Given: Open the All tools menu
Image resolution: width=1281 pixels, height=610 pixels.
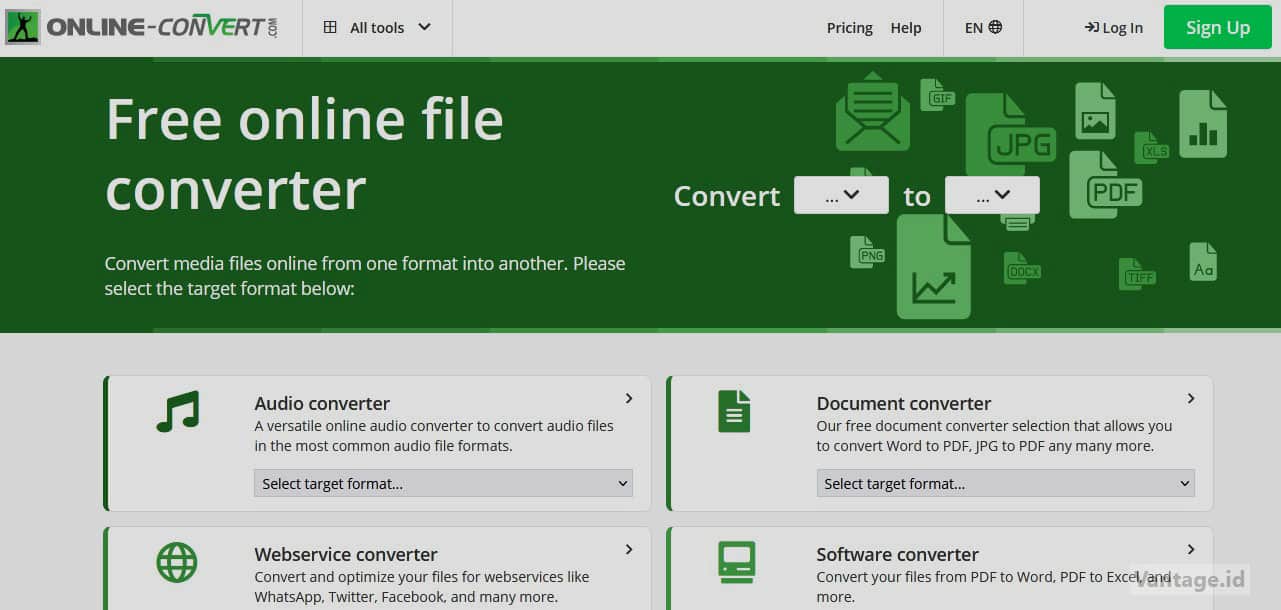Looking at the screenshot, I should pos(376,27).
